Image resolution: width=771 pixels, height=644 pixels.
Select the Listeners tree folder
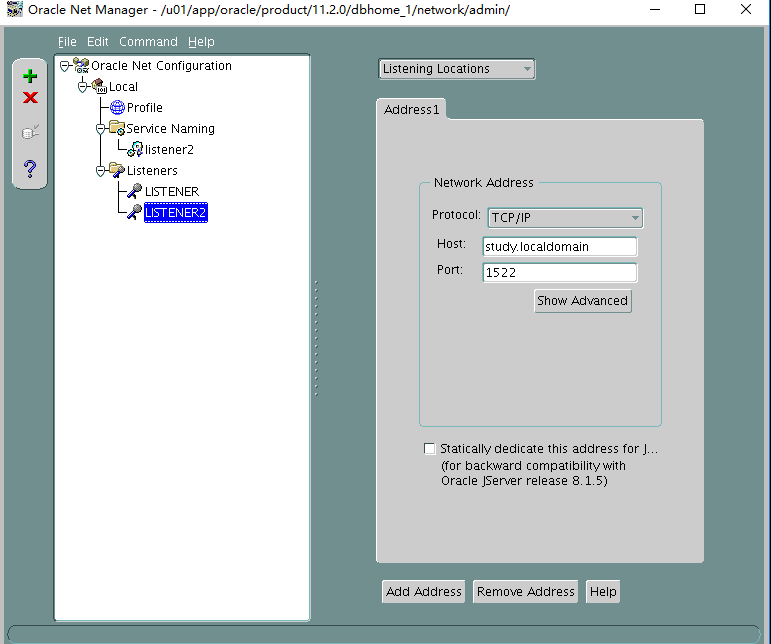pos(152,170)
